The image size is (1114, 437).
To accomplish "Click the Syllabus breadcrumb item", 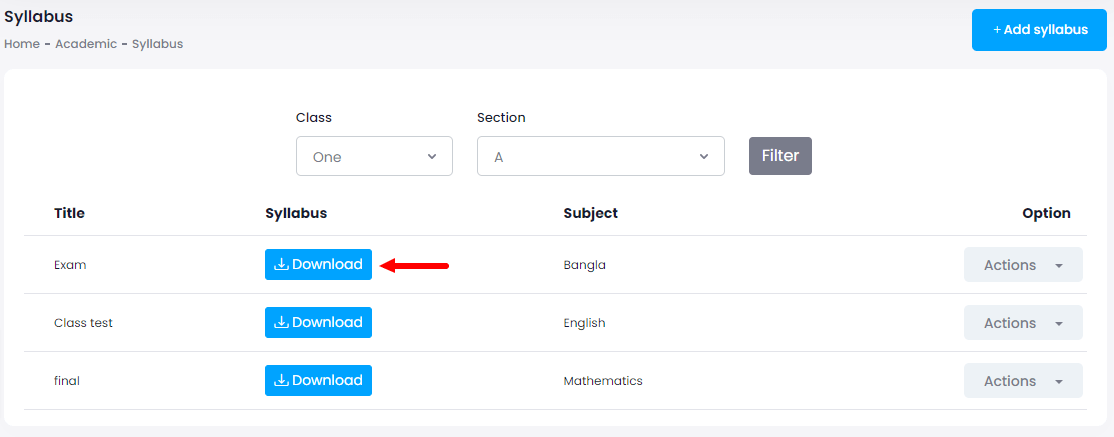I will pyautogui.click(x=158, y=44).
